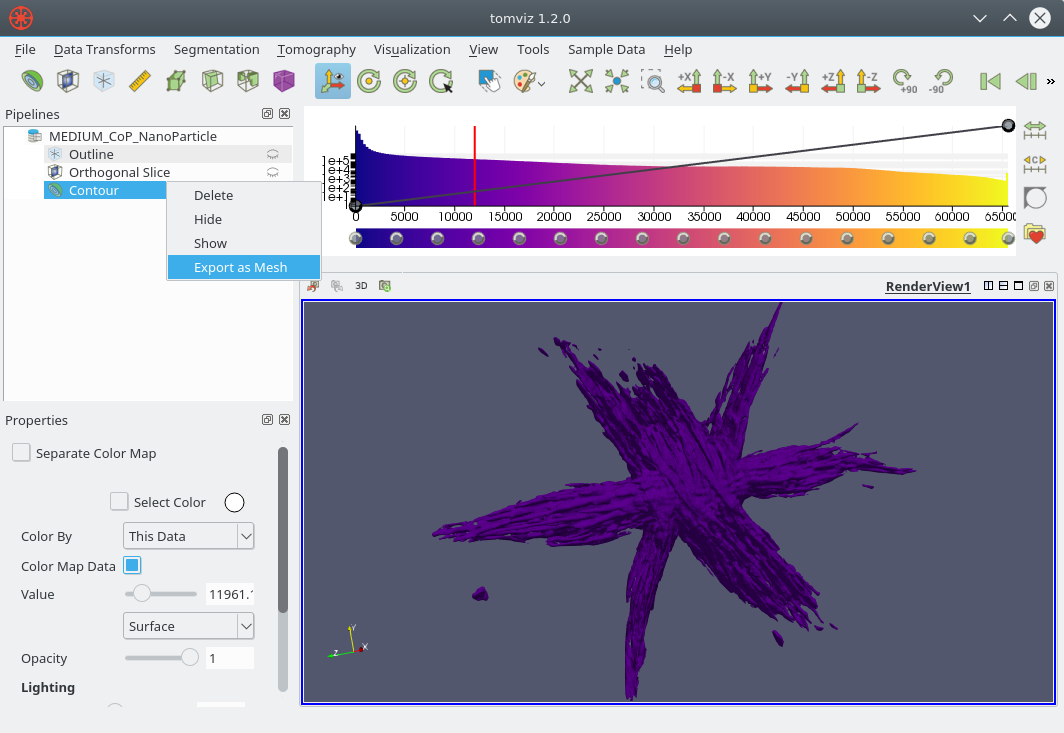Toggle 3D interaction mode in RenderView

point(361,286)
